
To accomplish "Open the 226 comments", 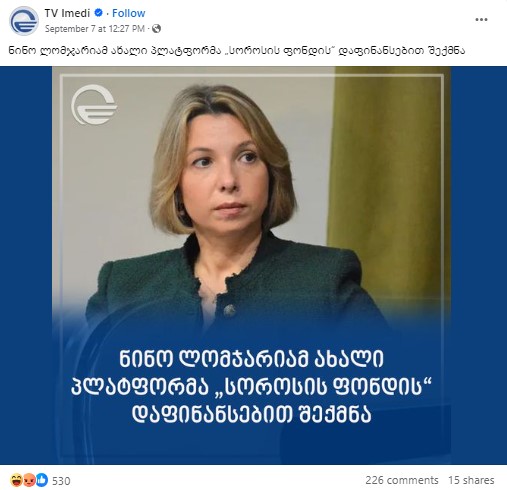I will (x=402, y=480).
